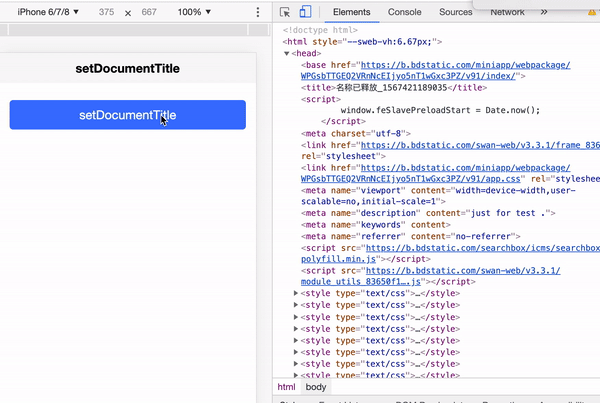This screenshot has width=600, height=403.
Task: Click the viewport width field showing 375
Action: 107,12
